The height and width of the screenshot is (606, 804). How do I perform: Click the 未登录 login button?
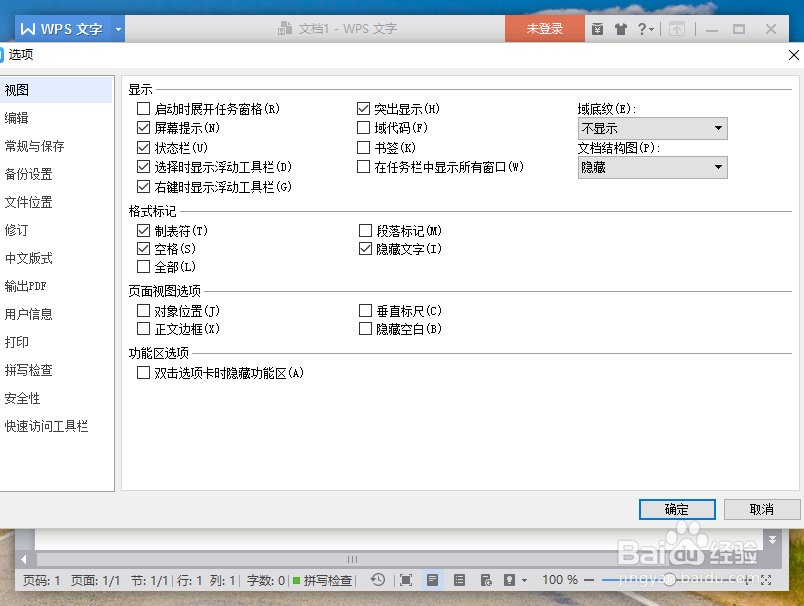pyautogui.click(x=545, y=29)
